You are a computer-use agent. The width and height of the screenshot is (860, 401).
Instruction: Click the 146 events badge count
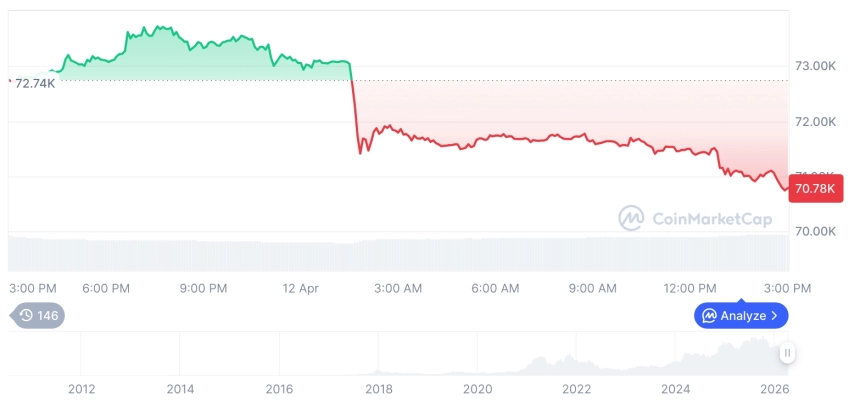tap(48, 315)
